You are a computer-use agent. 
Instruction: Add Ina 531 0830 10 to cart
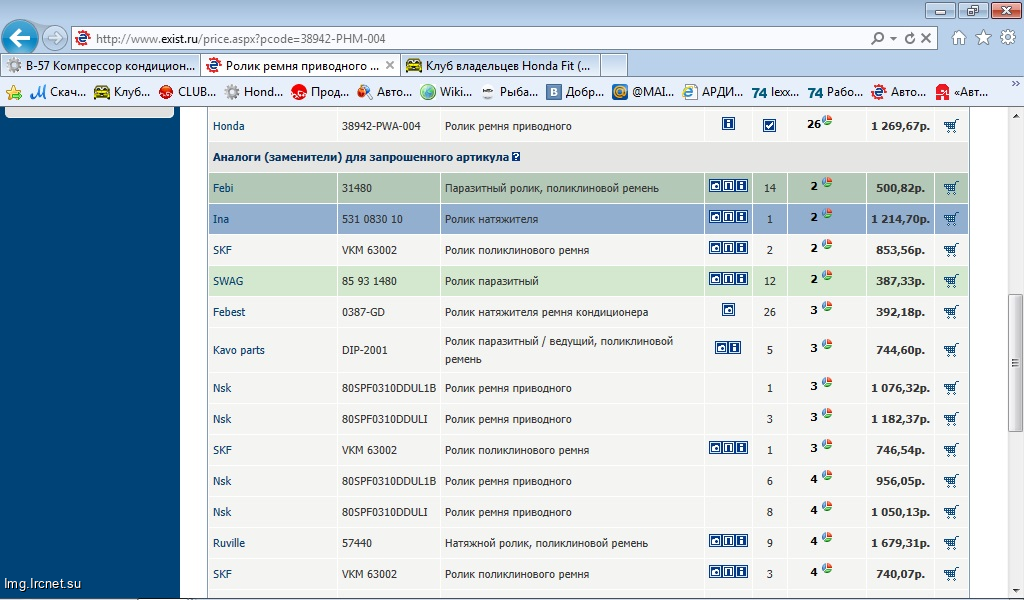(951, 219)
